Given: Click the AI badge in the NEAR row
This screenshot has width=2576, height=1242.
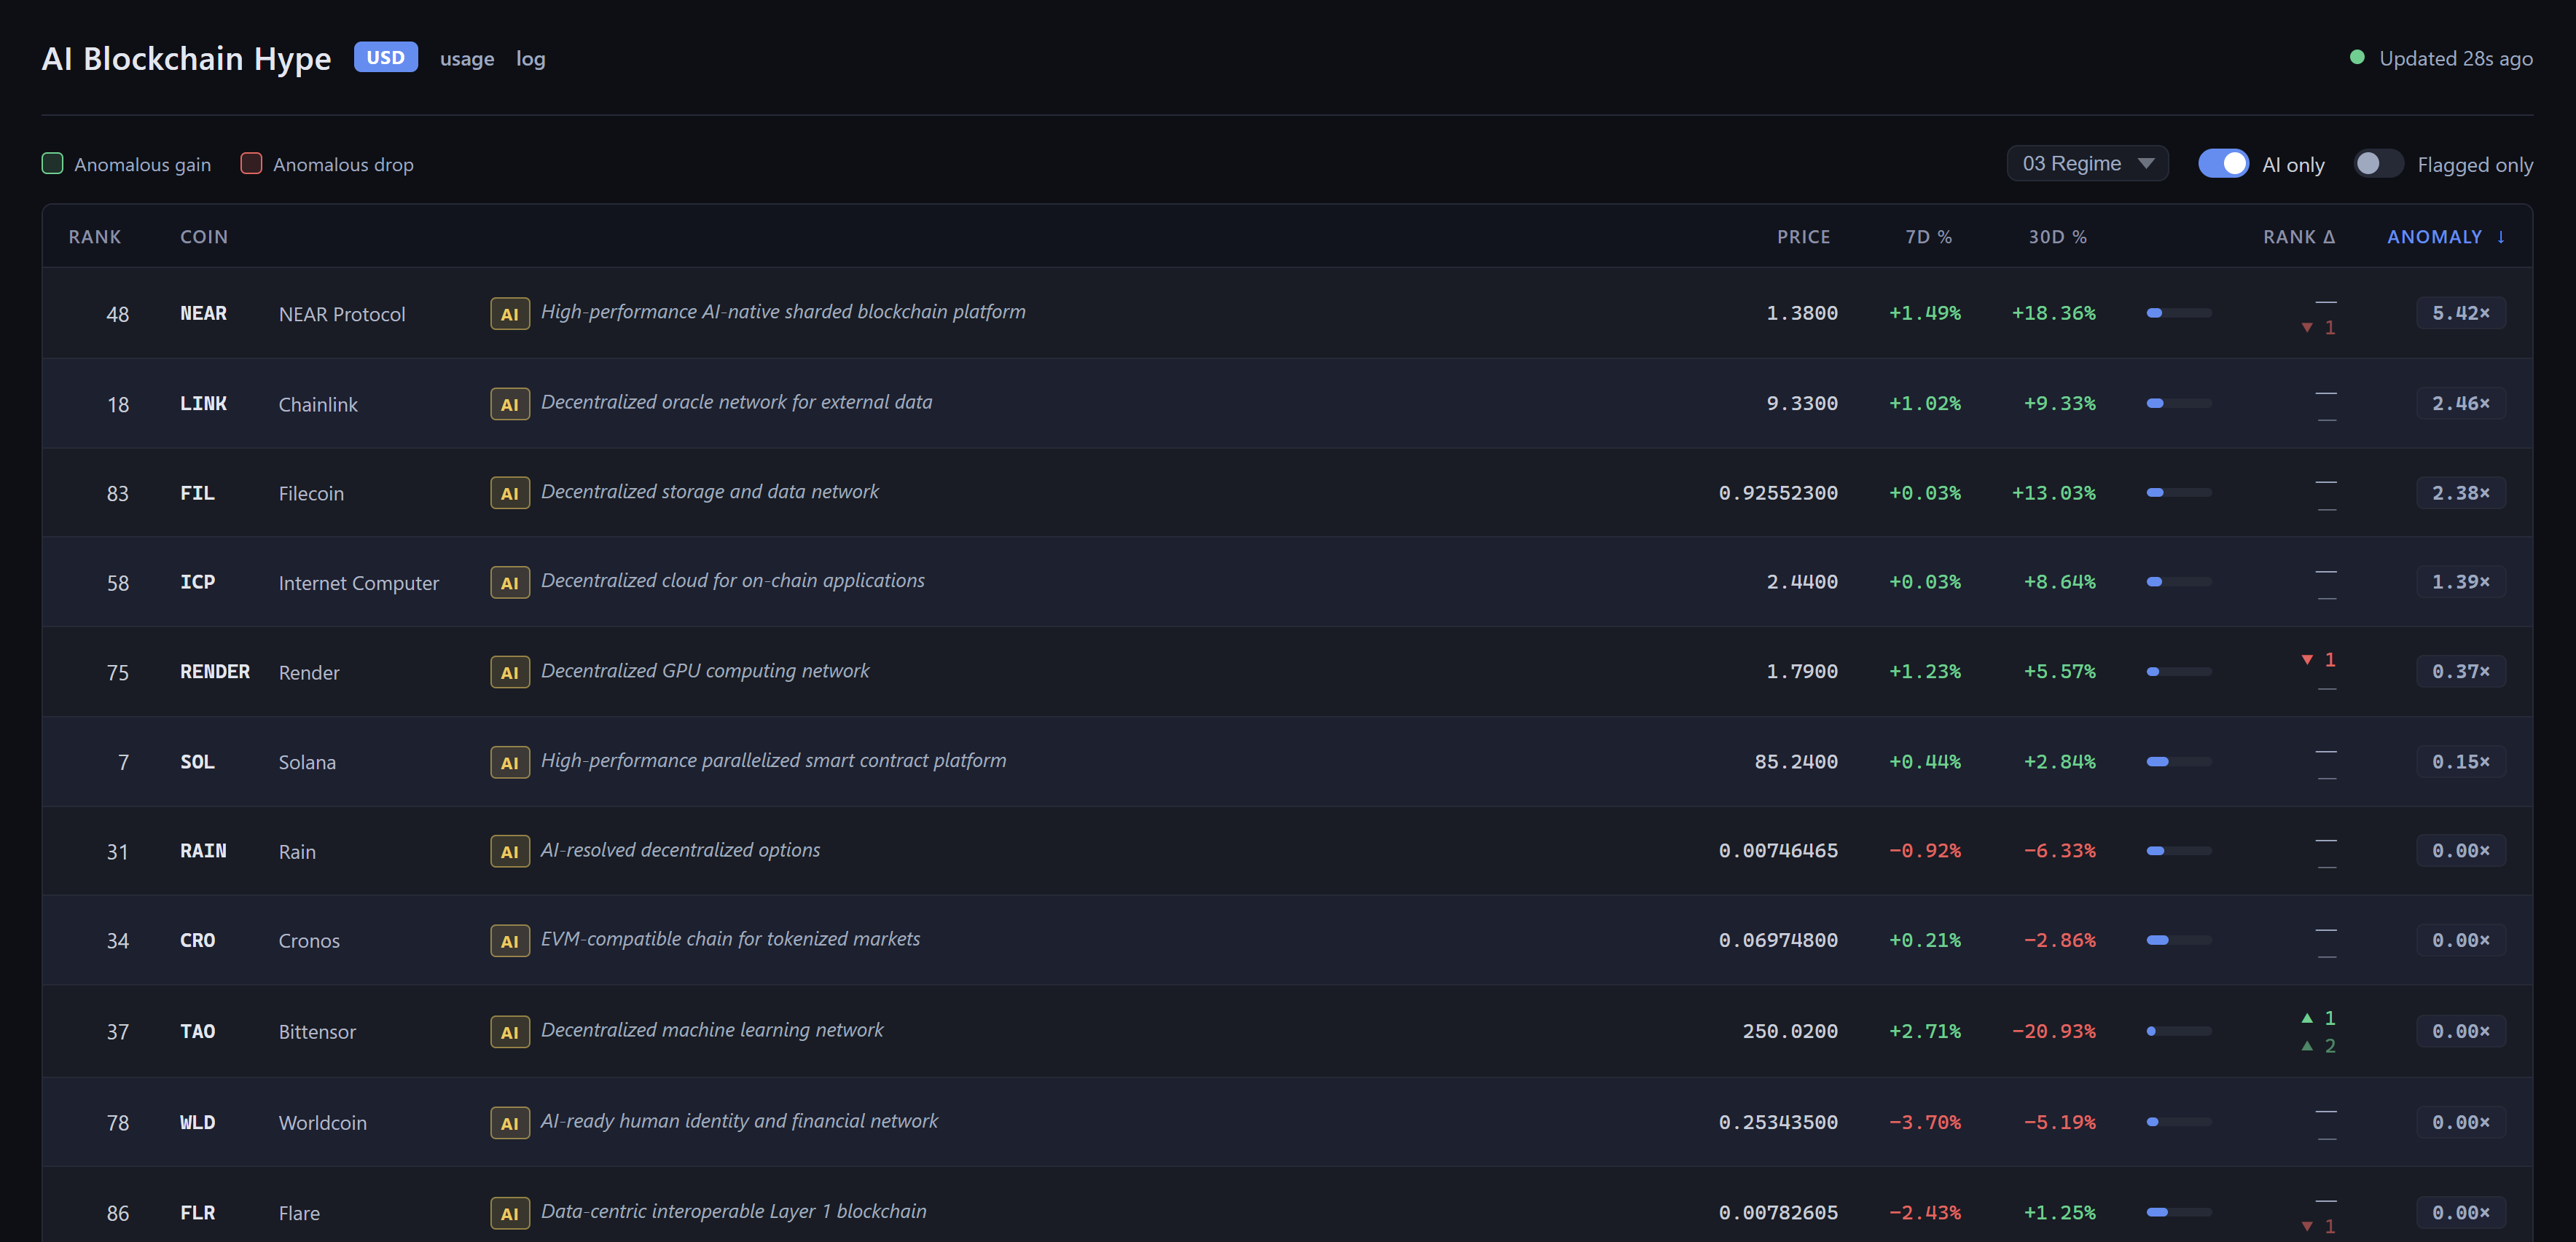Looking at the screenshot, I should (509, 314).
